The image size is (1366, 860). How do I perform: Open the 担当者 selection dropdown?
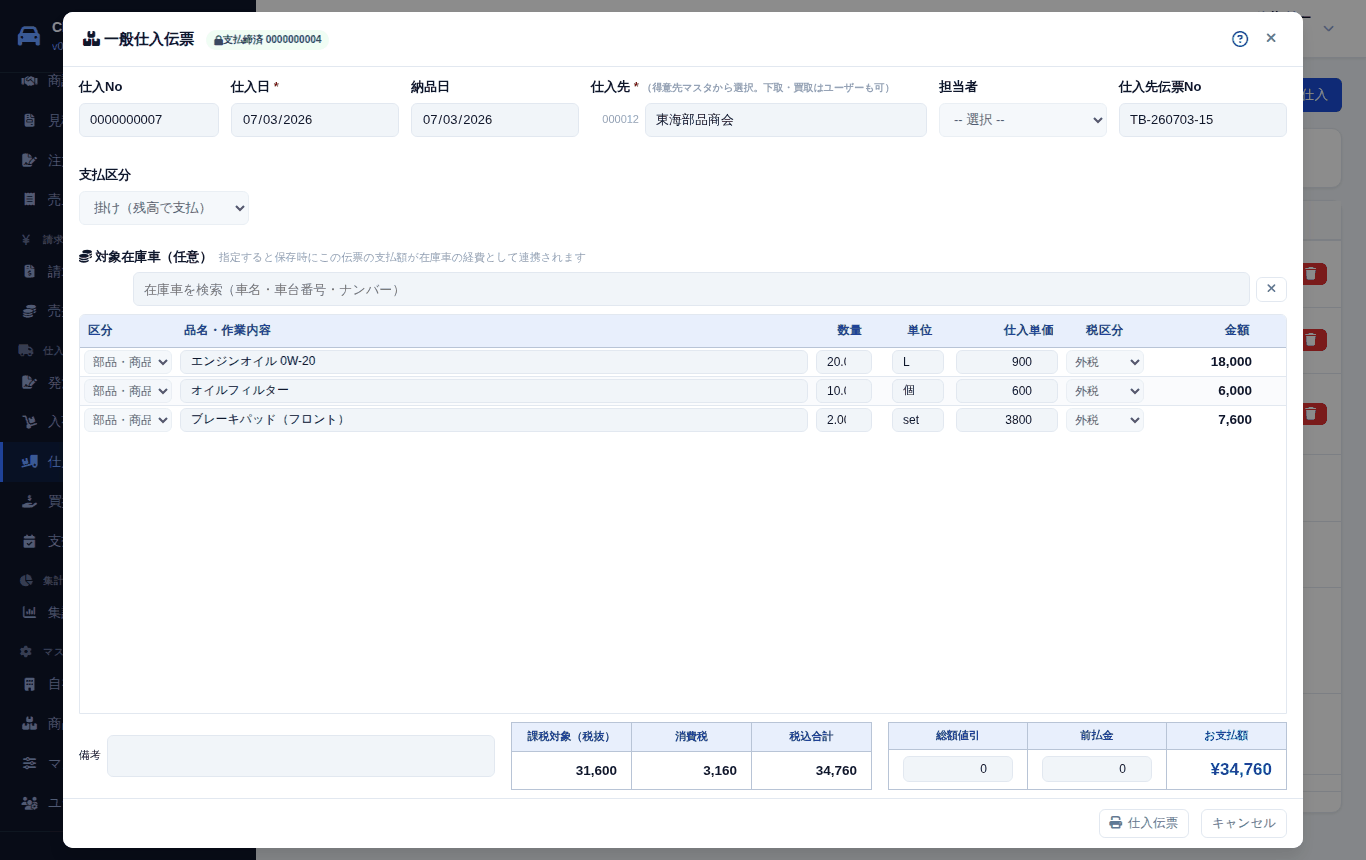click(1023, 120)
